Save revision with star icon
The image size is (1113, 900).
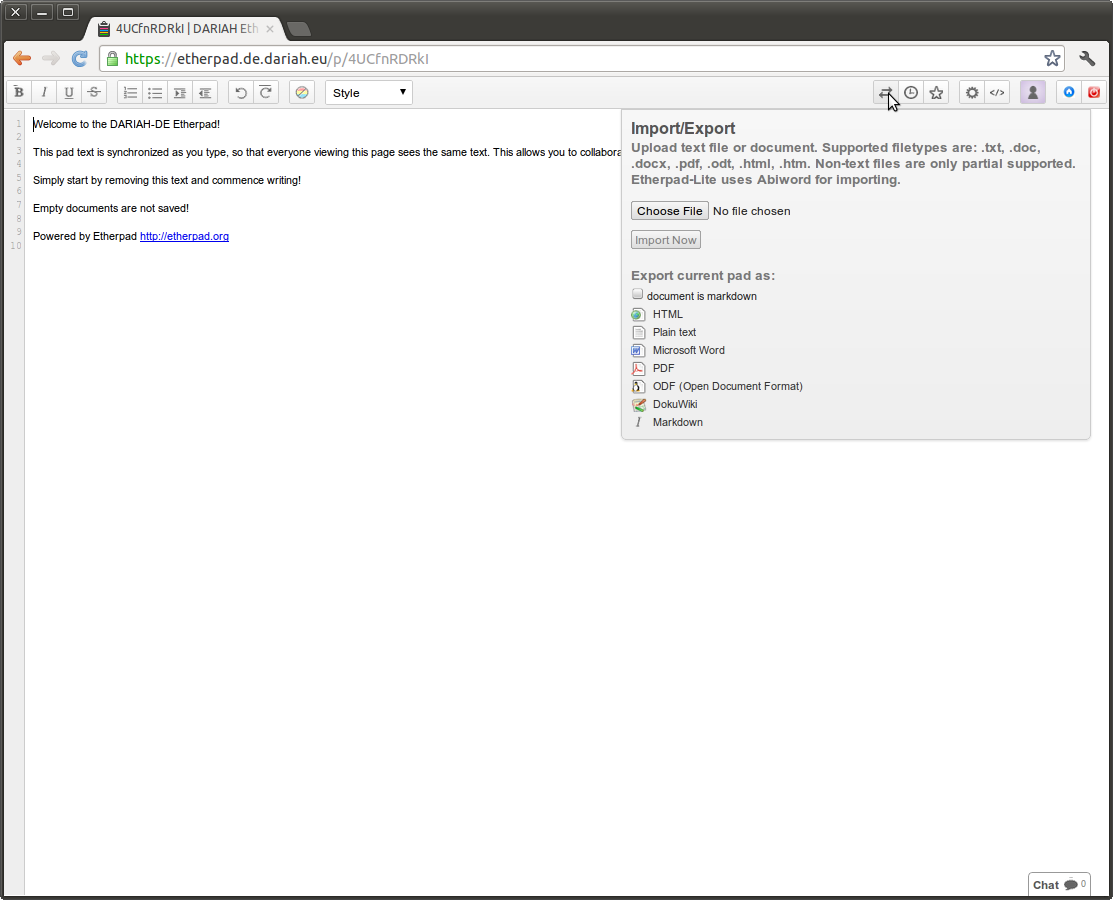pyautogui.click(x=936, y=93)
